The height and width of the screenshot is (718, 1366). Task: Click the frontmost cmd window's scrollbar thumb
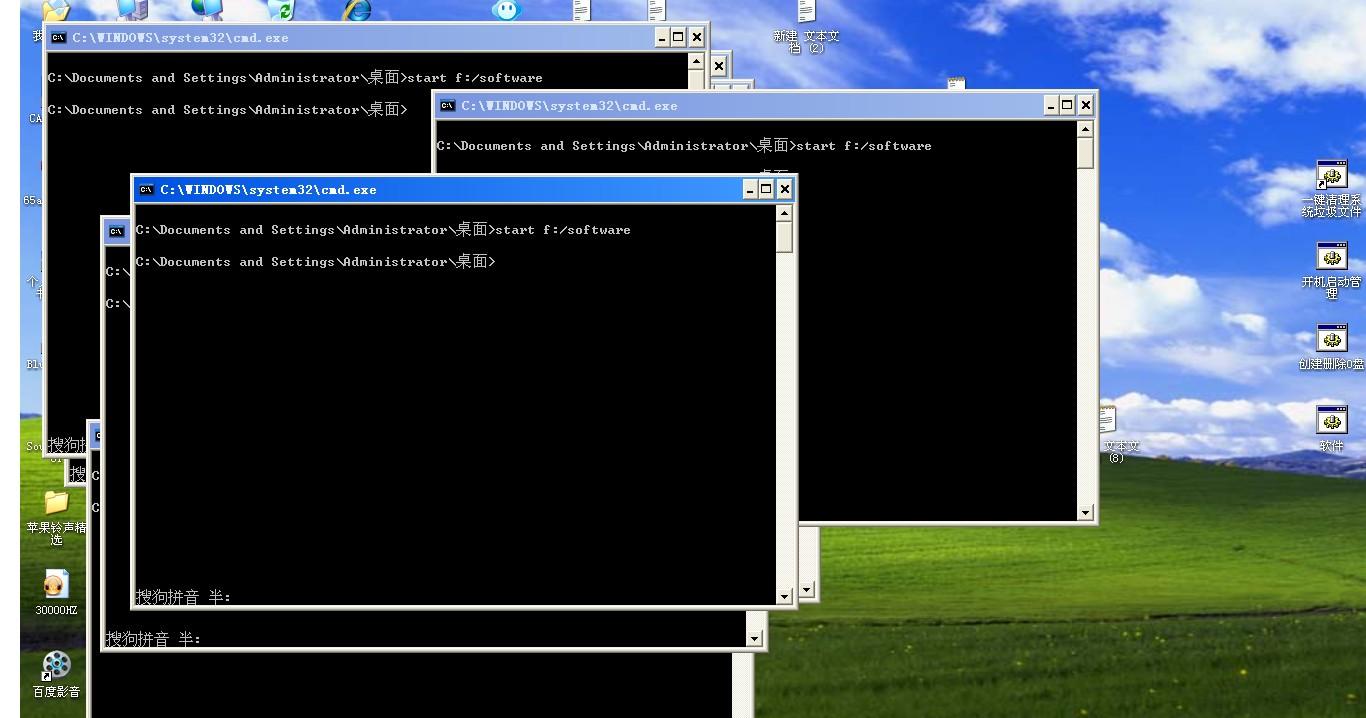(784, 237)
